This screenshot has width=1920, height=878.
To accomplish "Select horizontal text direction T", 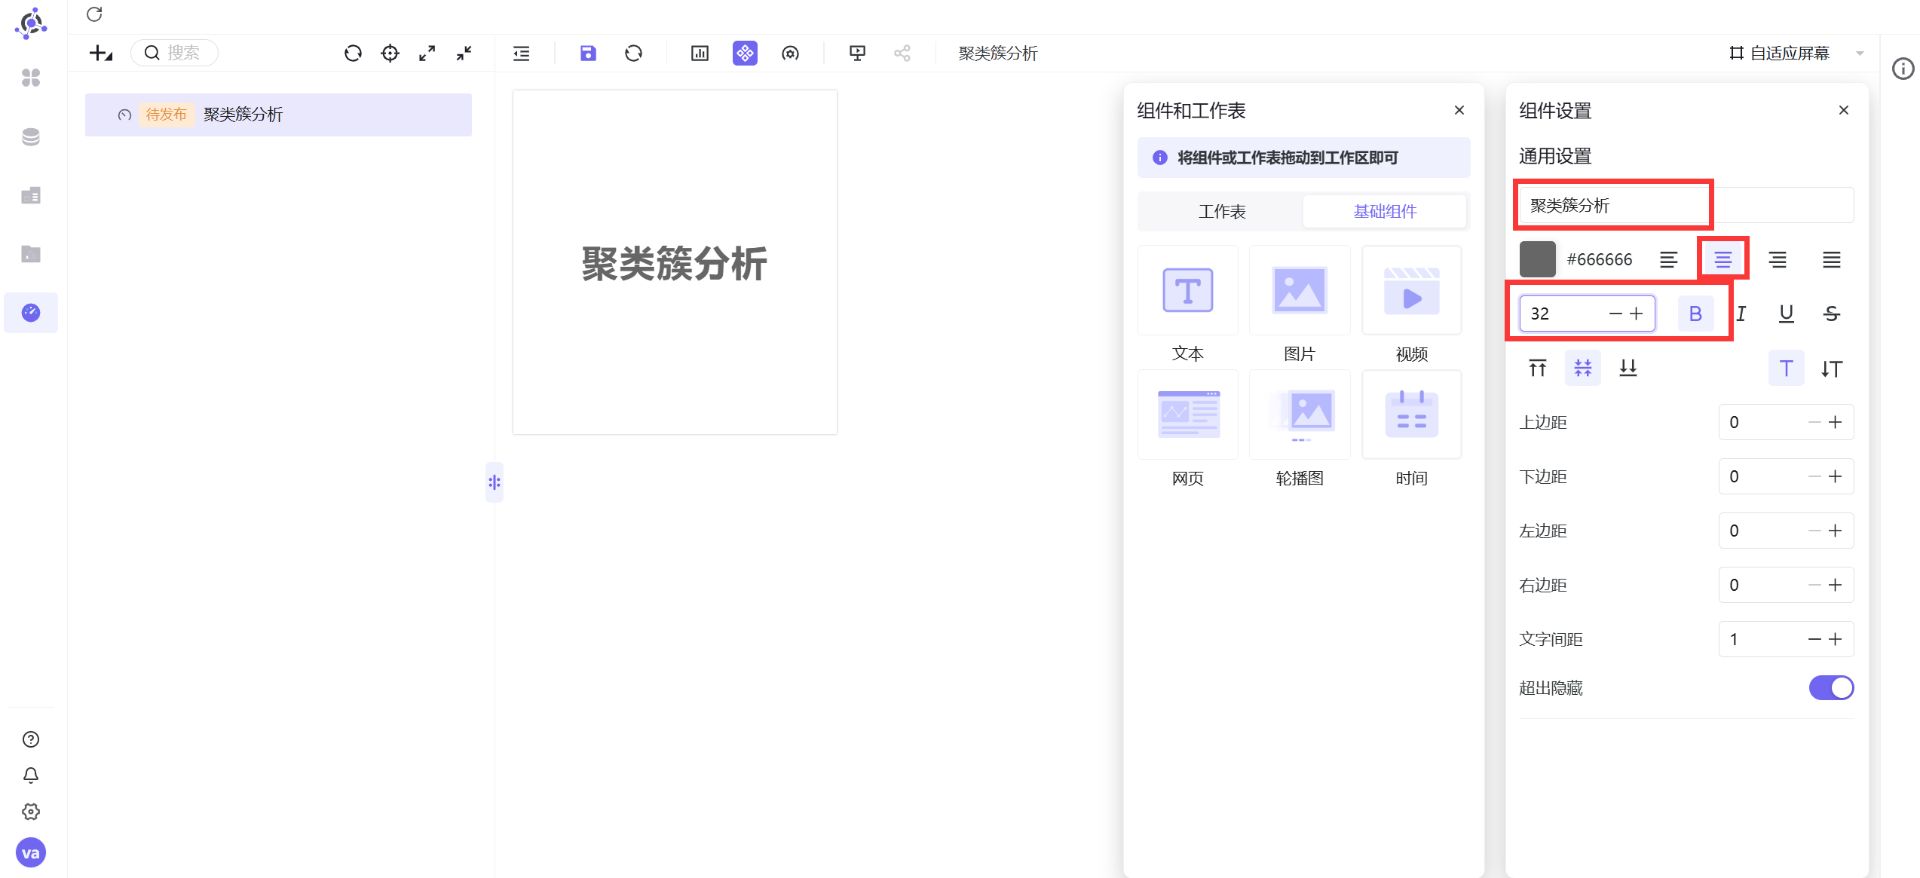I will (1786, 369).
